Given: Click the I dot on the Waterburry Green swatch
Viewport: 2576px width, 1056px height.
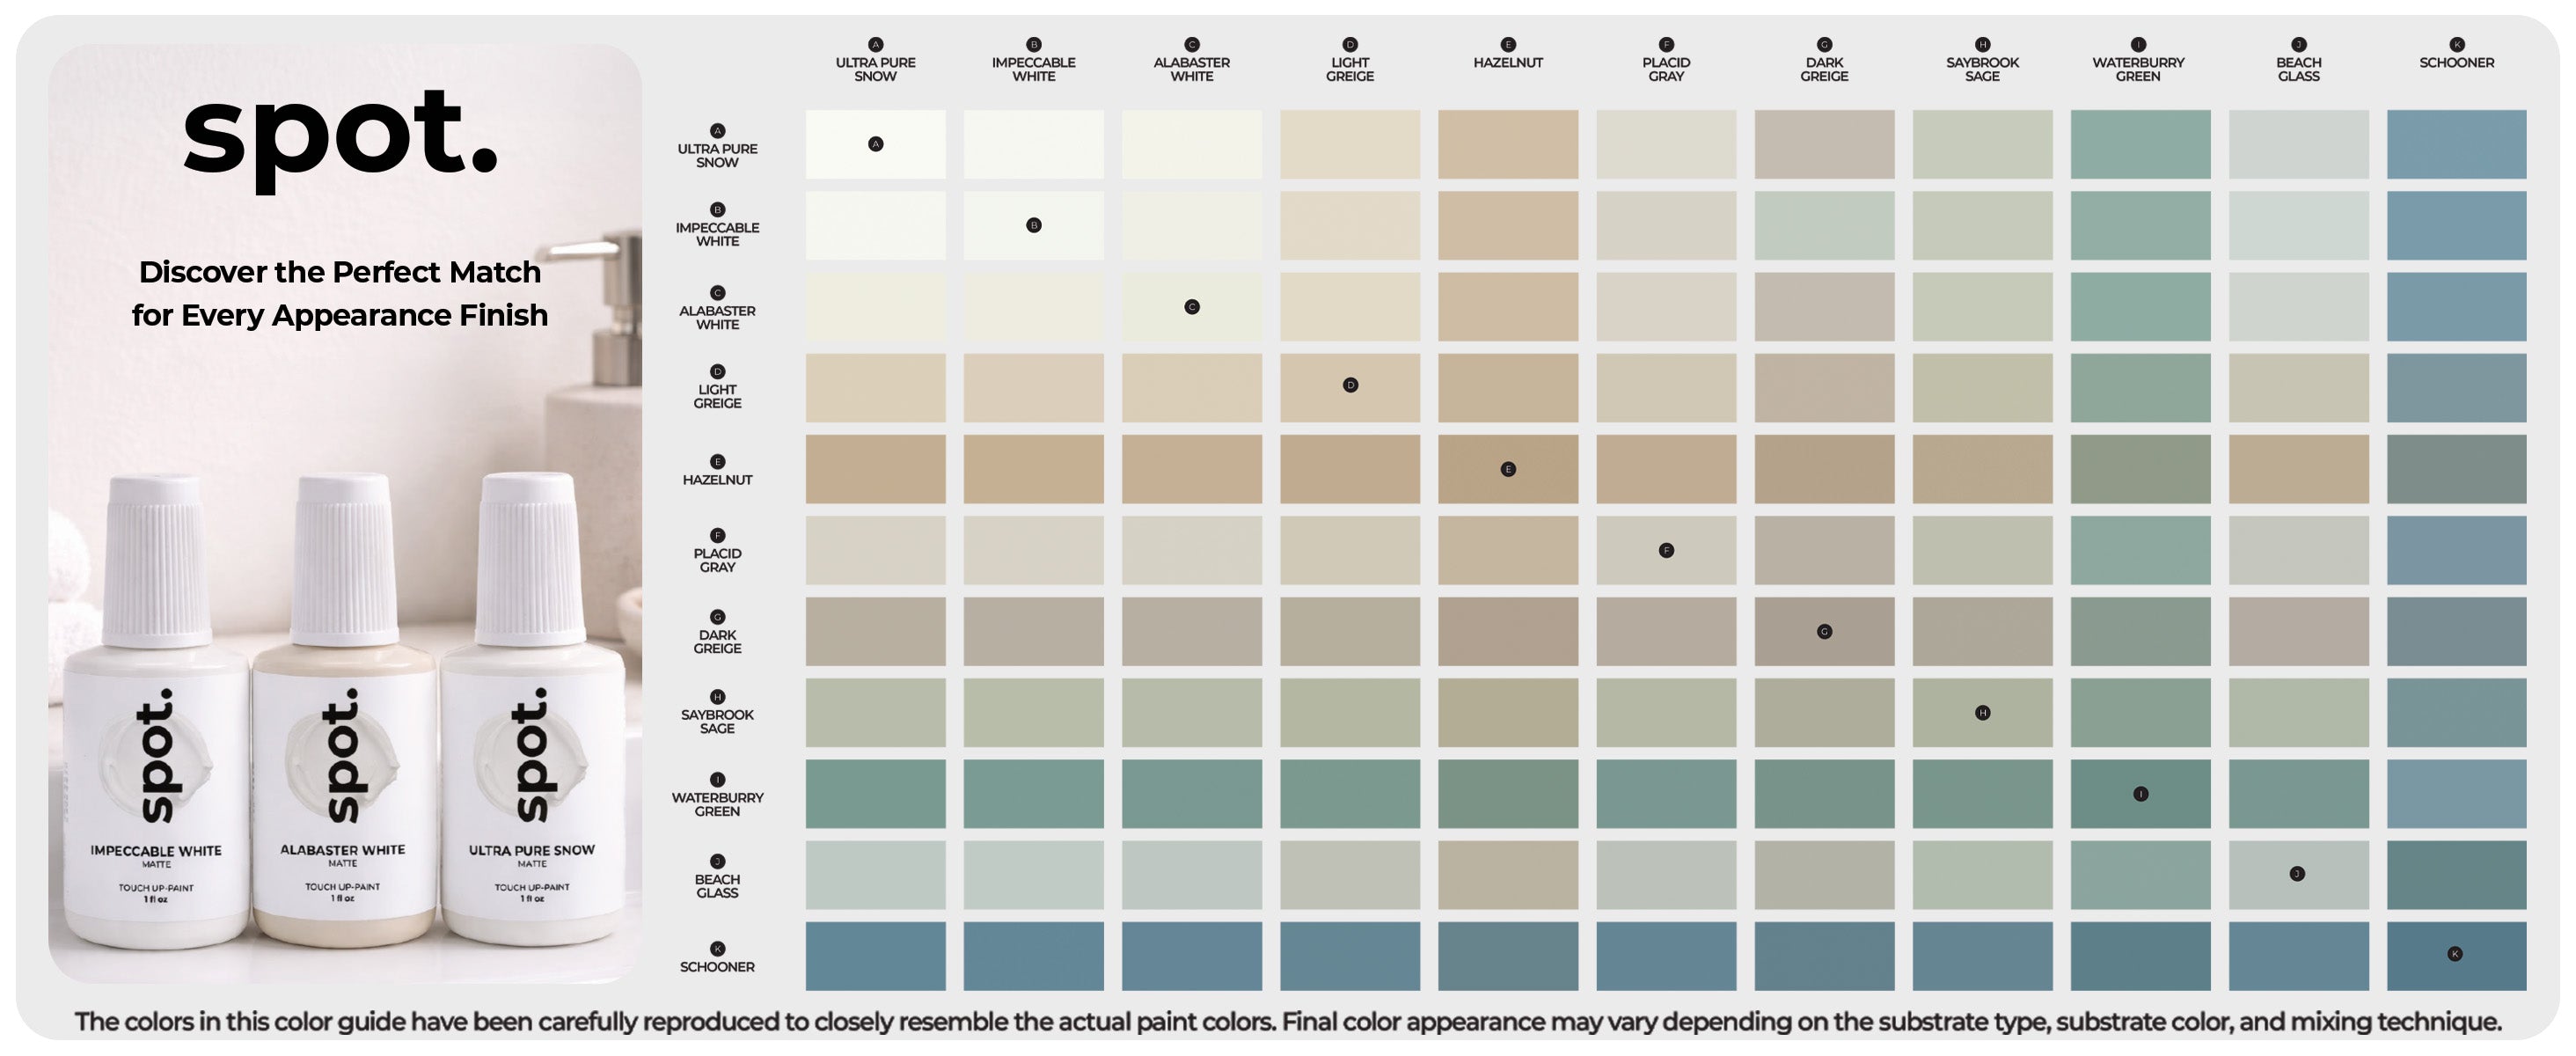Looking at the screenshot, I should tap(2141, 794).
